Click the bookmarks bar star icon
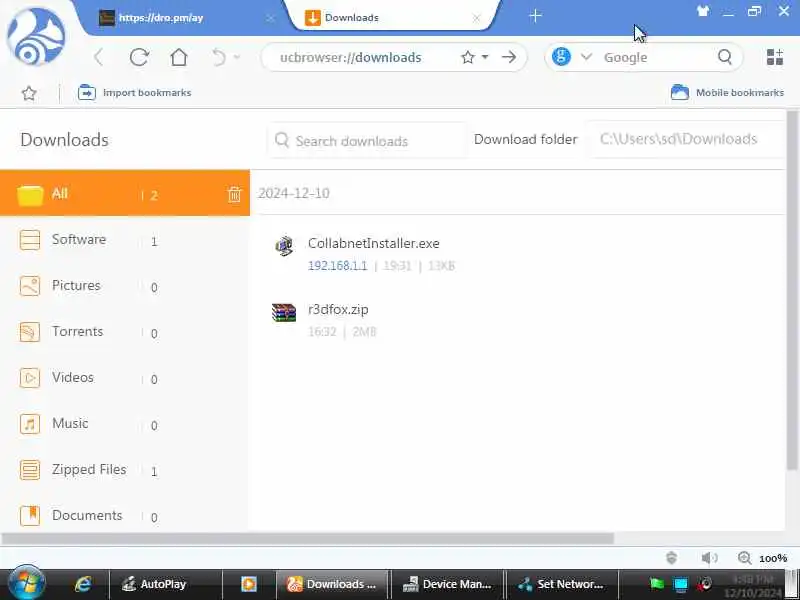This screenshot has height=600, width=800. (29, 93)
